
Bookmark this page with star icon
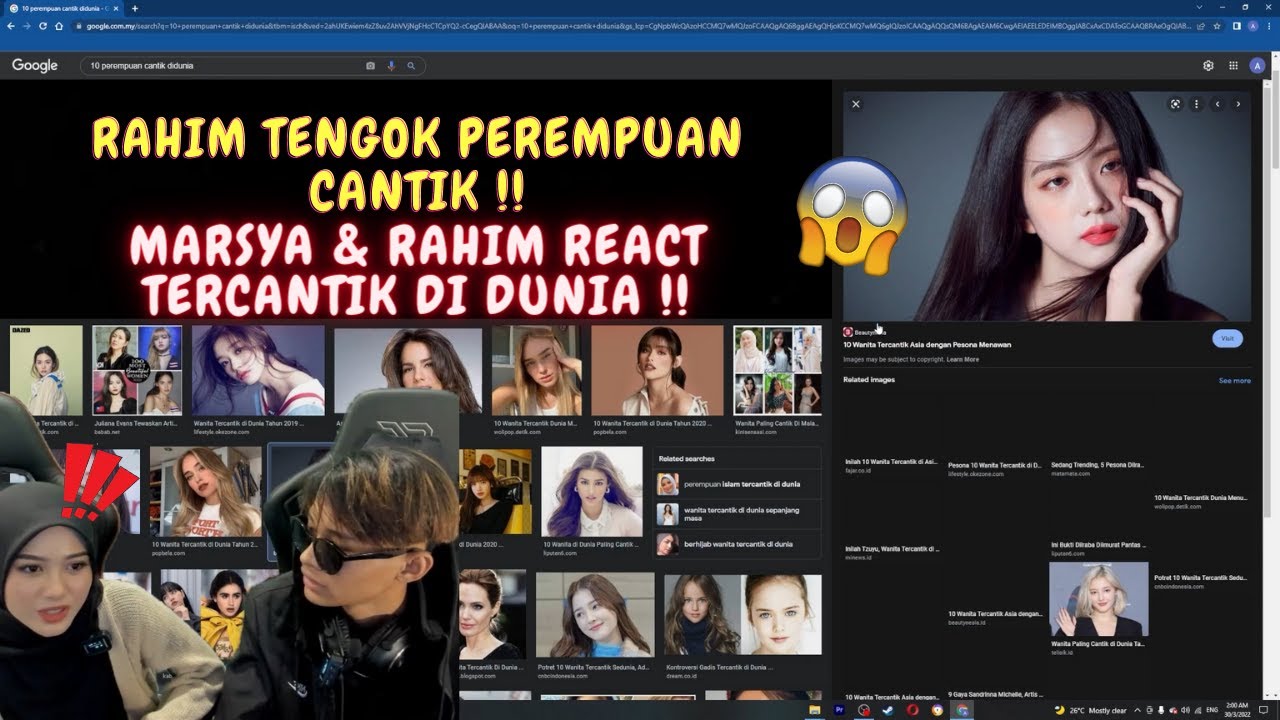click(x=1217, y=26)
